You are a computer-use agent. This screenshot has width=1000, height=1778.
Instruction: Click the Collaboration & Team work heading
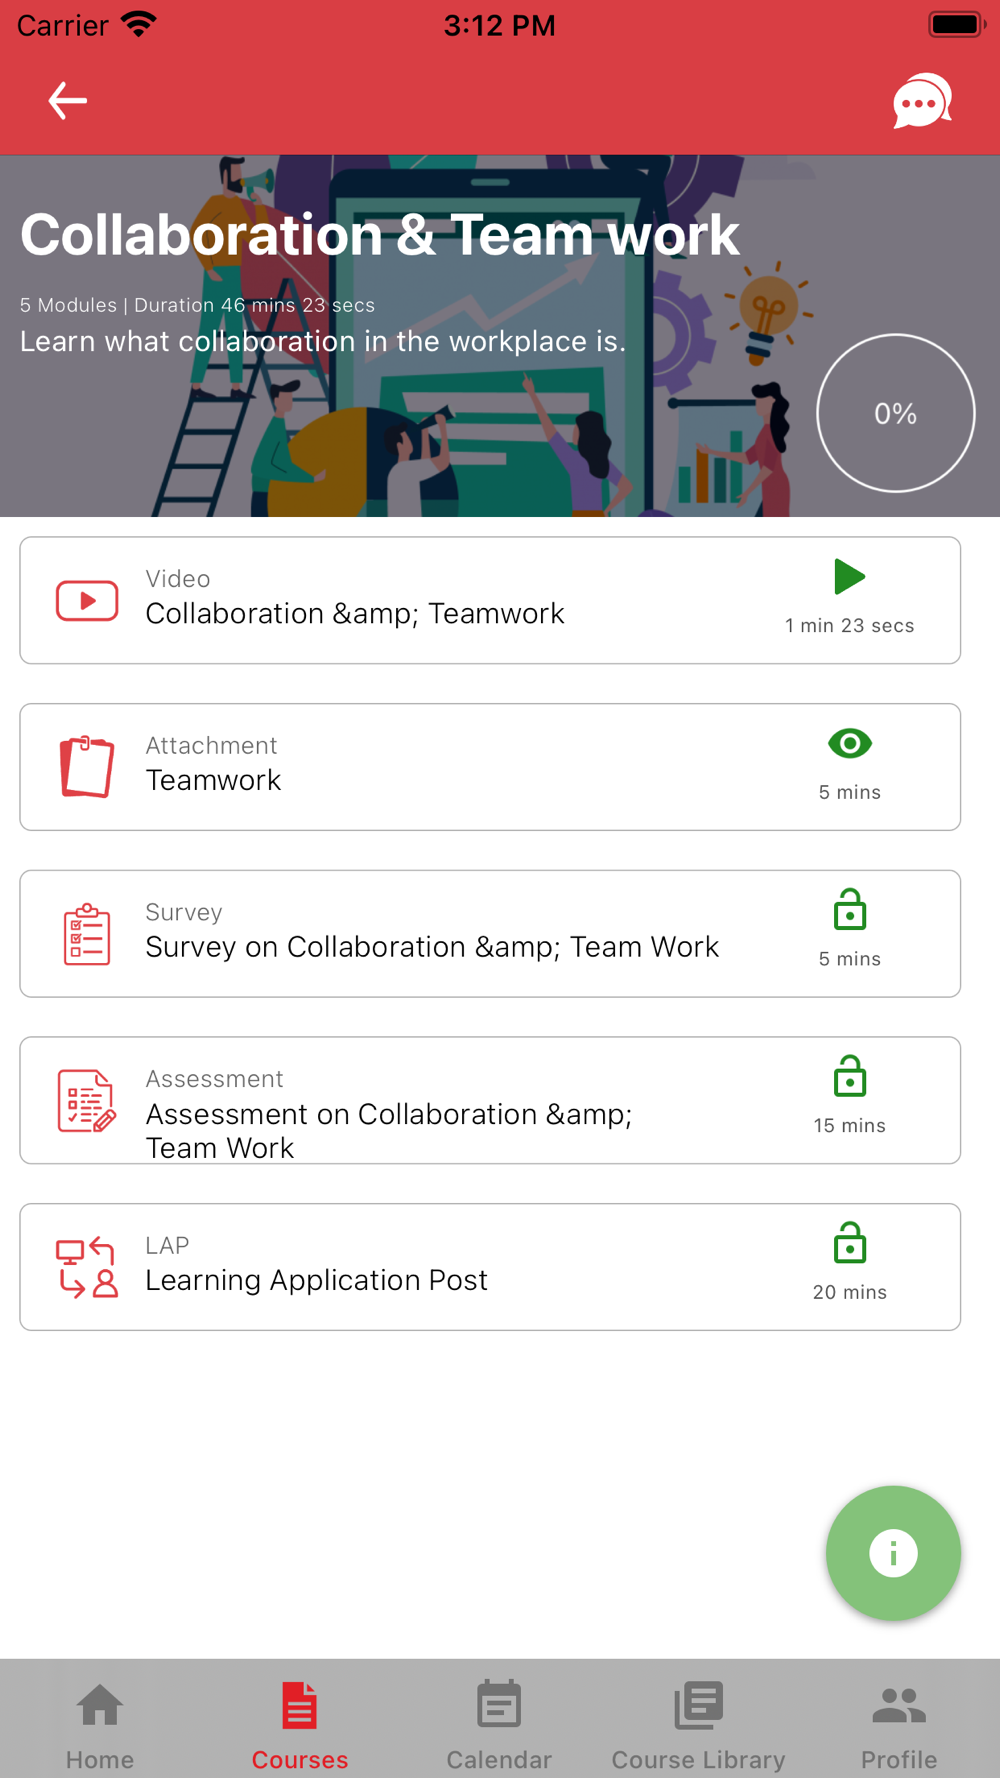coord(380,235)
